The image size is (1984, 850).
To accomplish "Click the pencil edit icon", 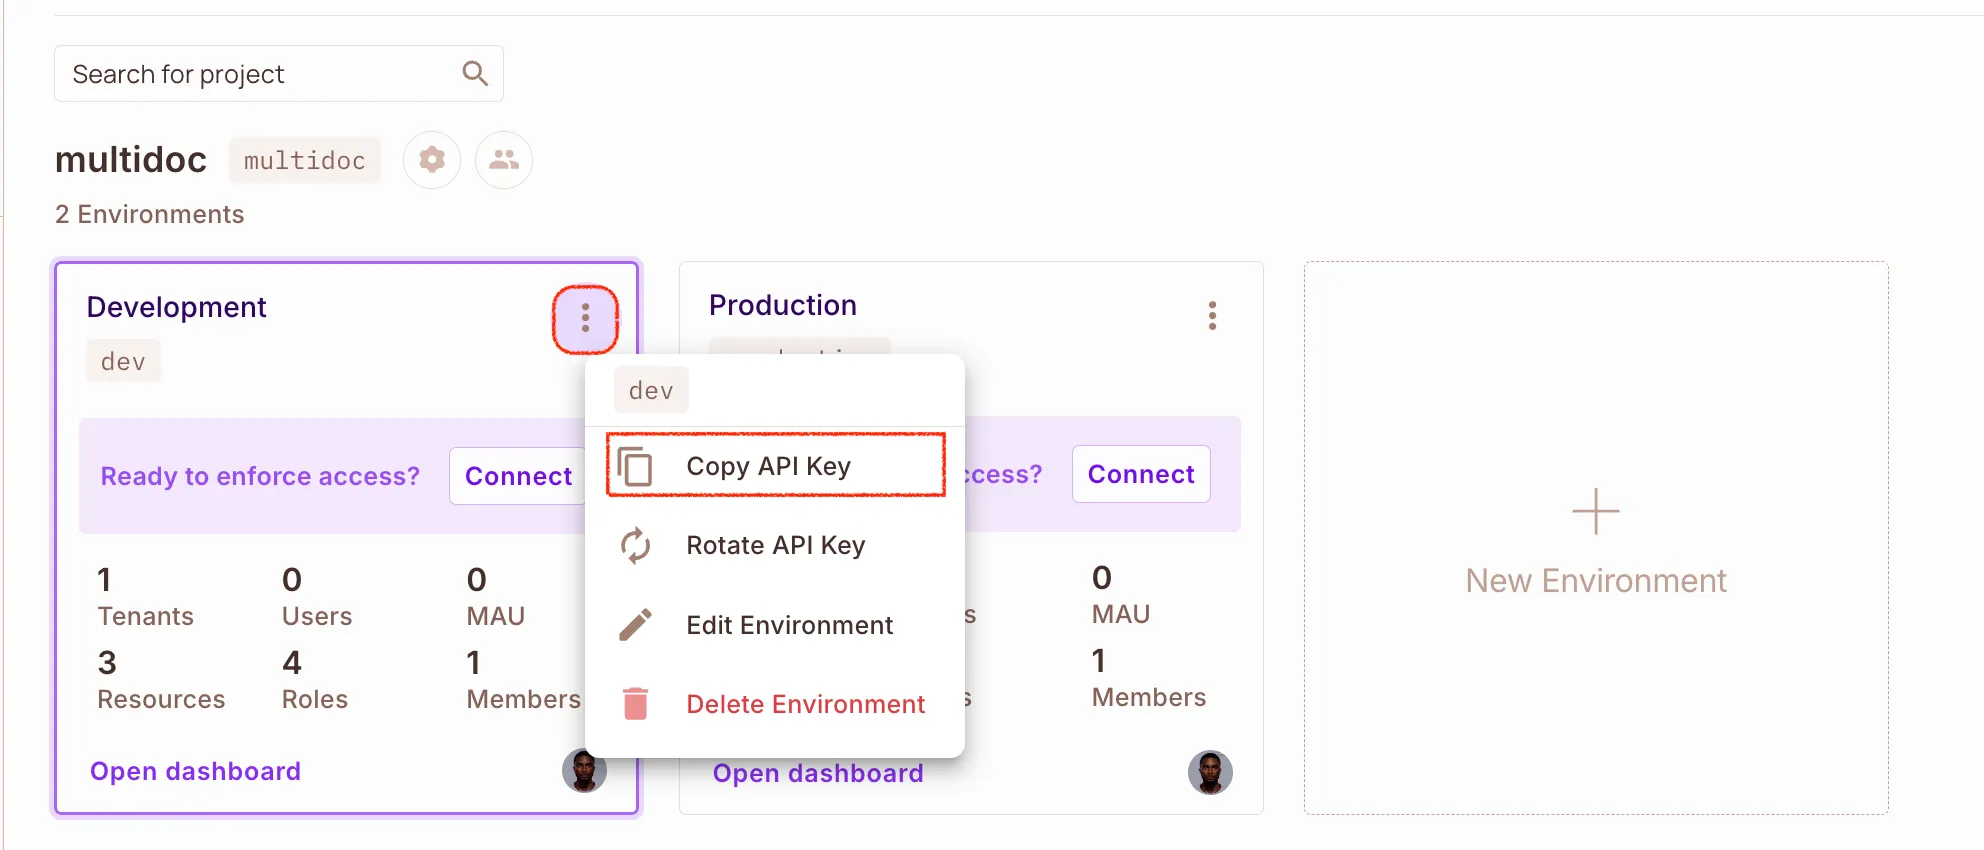I will click(x=635, y=625).
